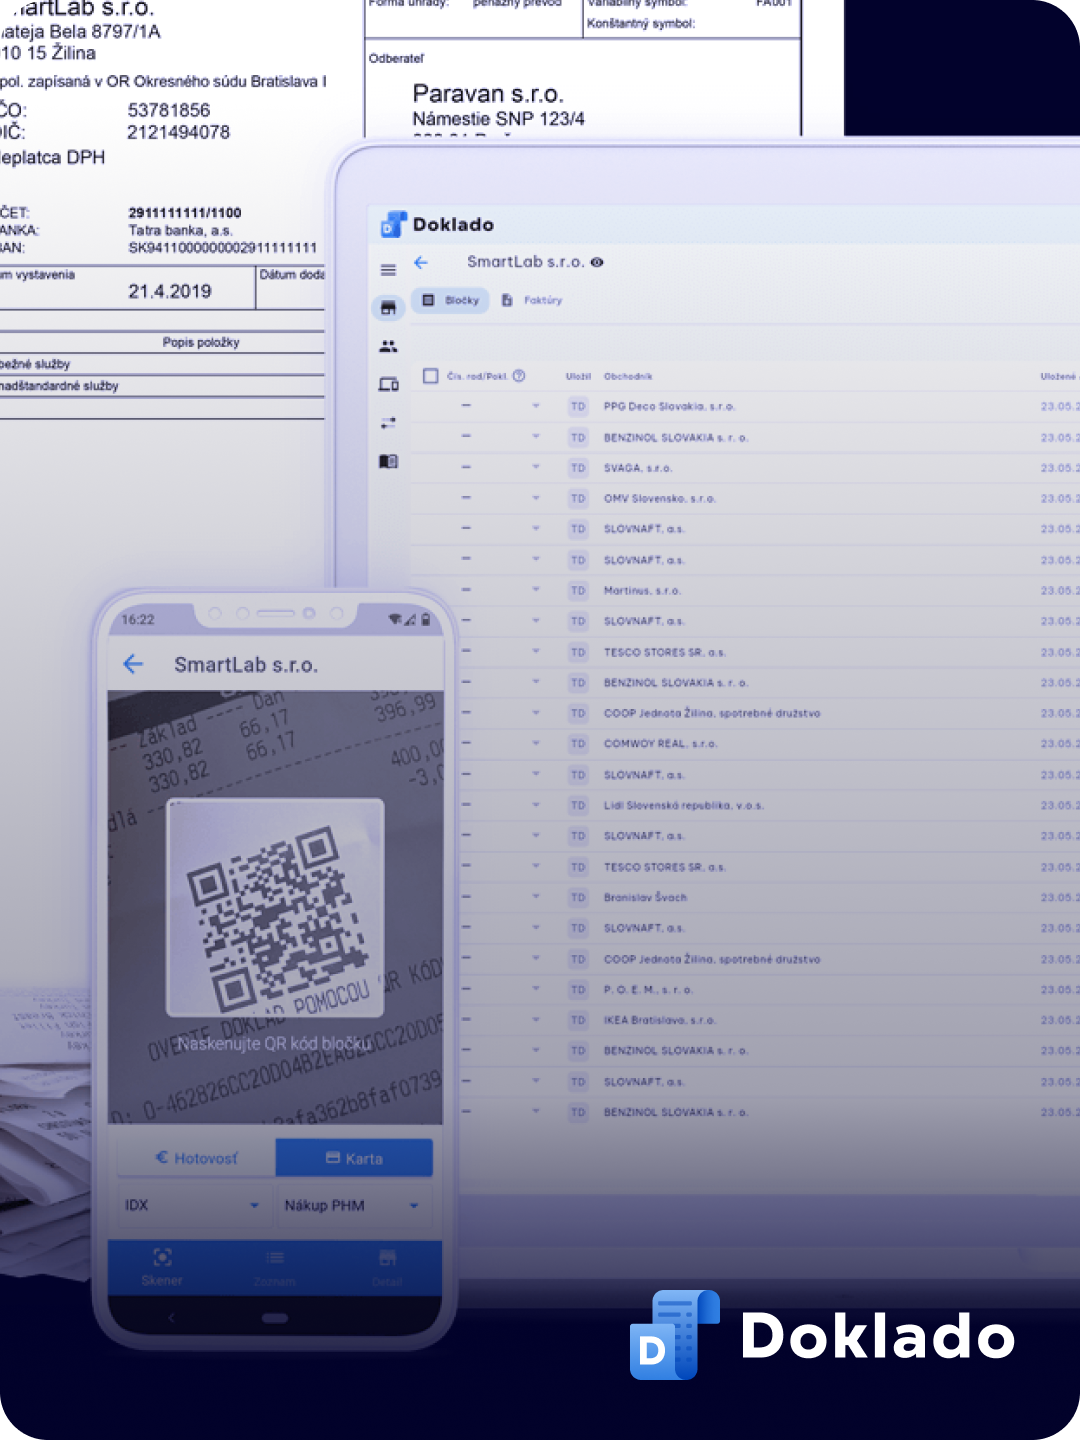Open the users icon in the sidebar

click(x=389, y=346)
